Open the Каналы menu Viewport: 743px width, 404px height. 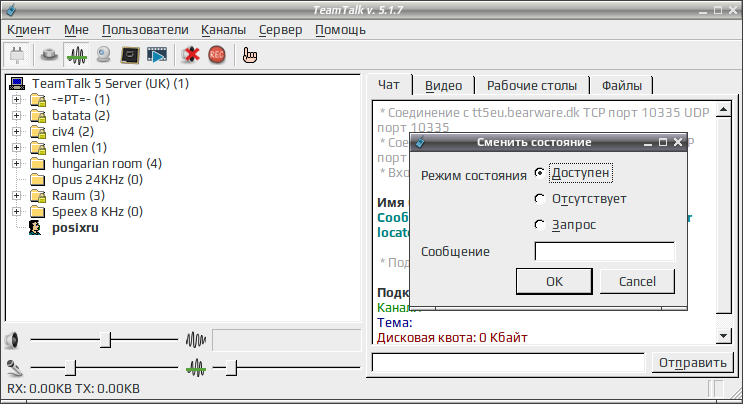coord(223,30)
